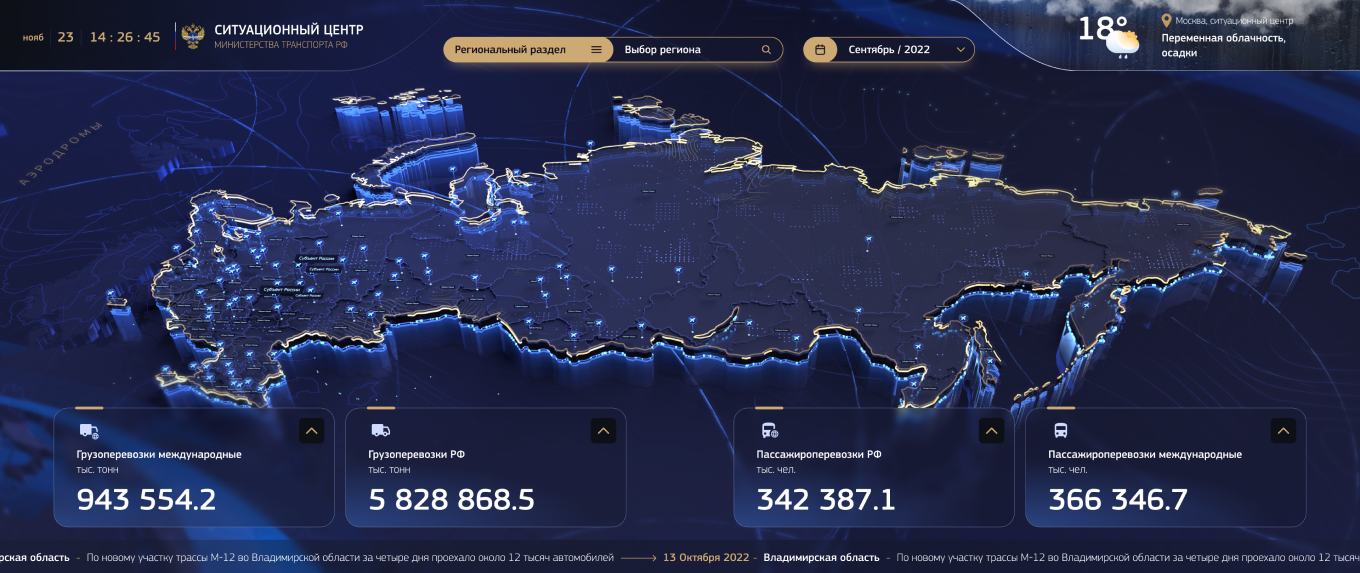The width and height of the screenshot is (1360, 573).
Task: Click the Ситуационный центр title
Action: [289, 30]
